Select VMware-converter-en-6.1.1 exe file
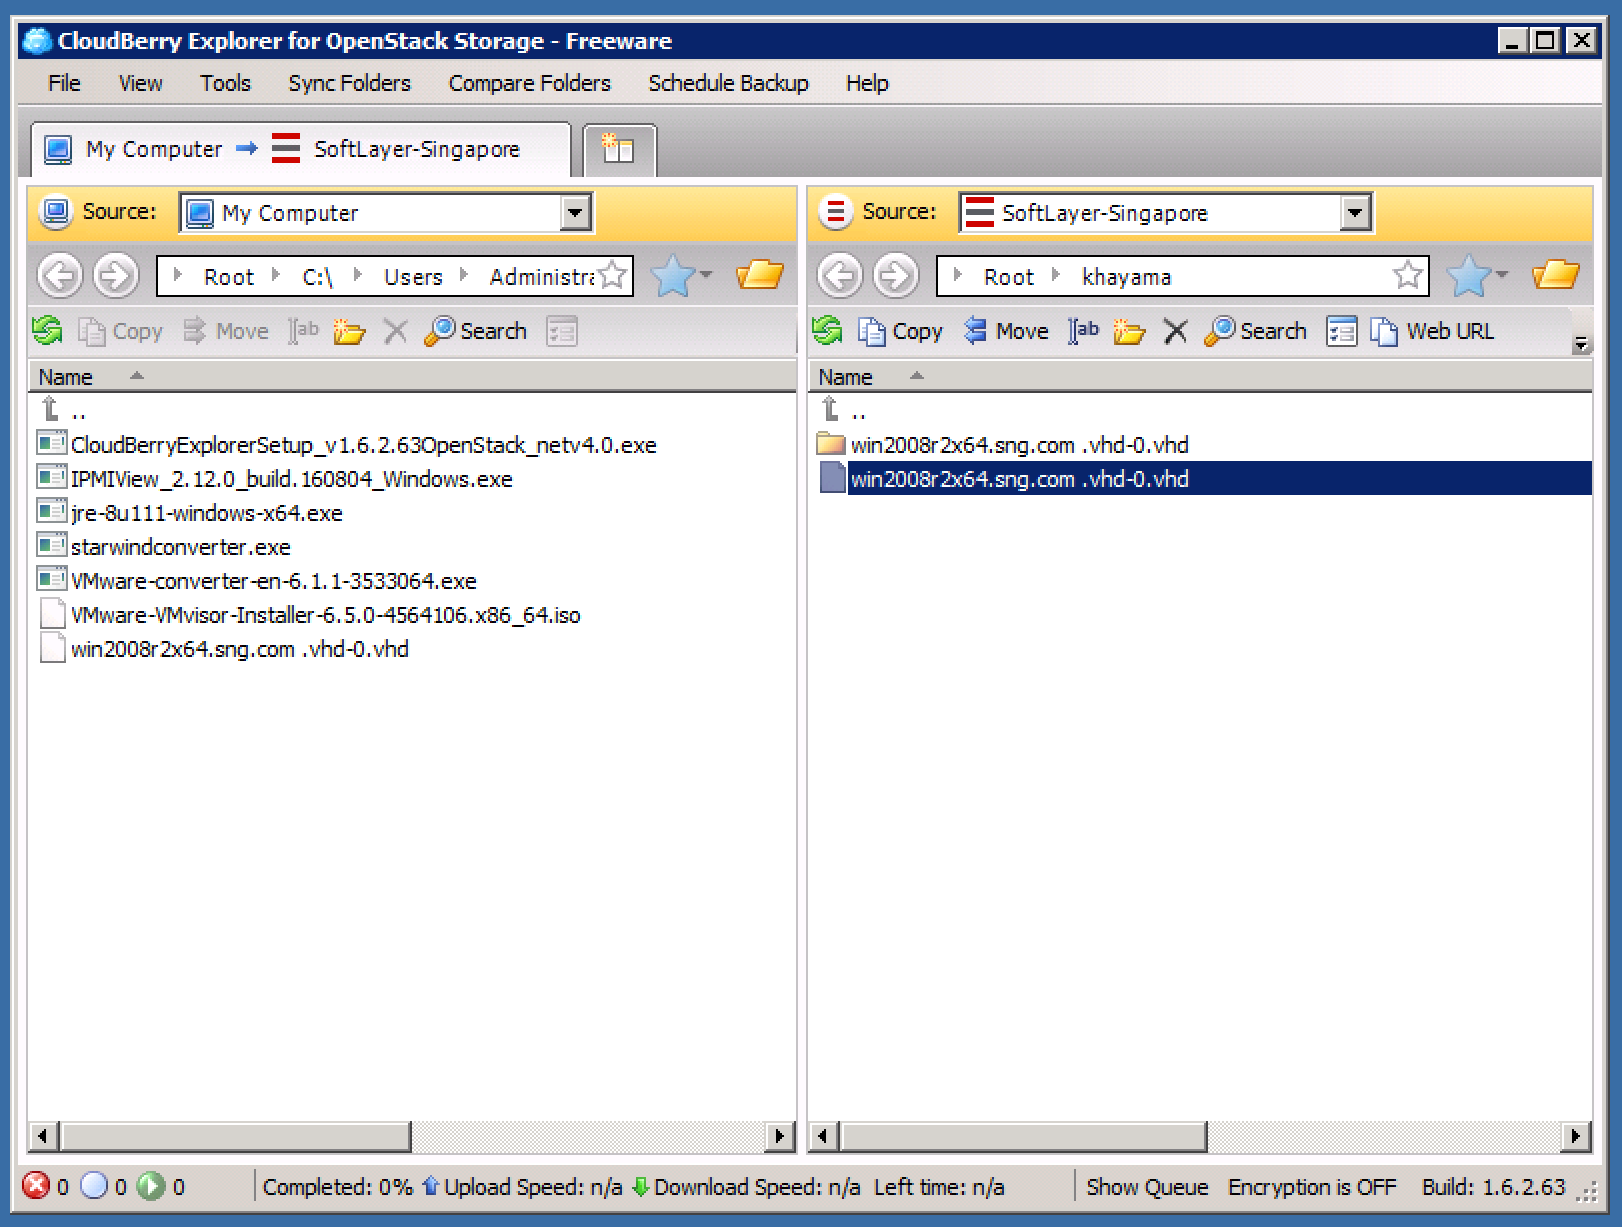The height and width of the screenshot is (1227, 1622). (273, 581)
